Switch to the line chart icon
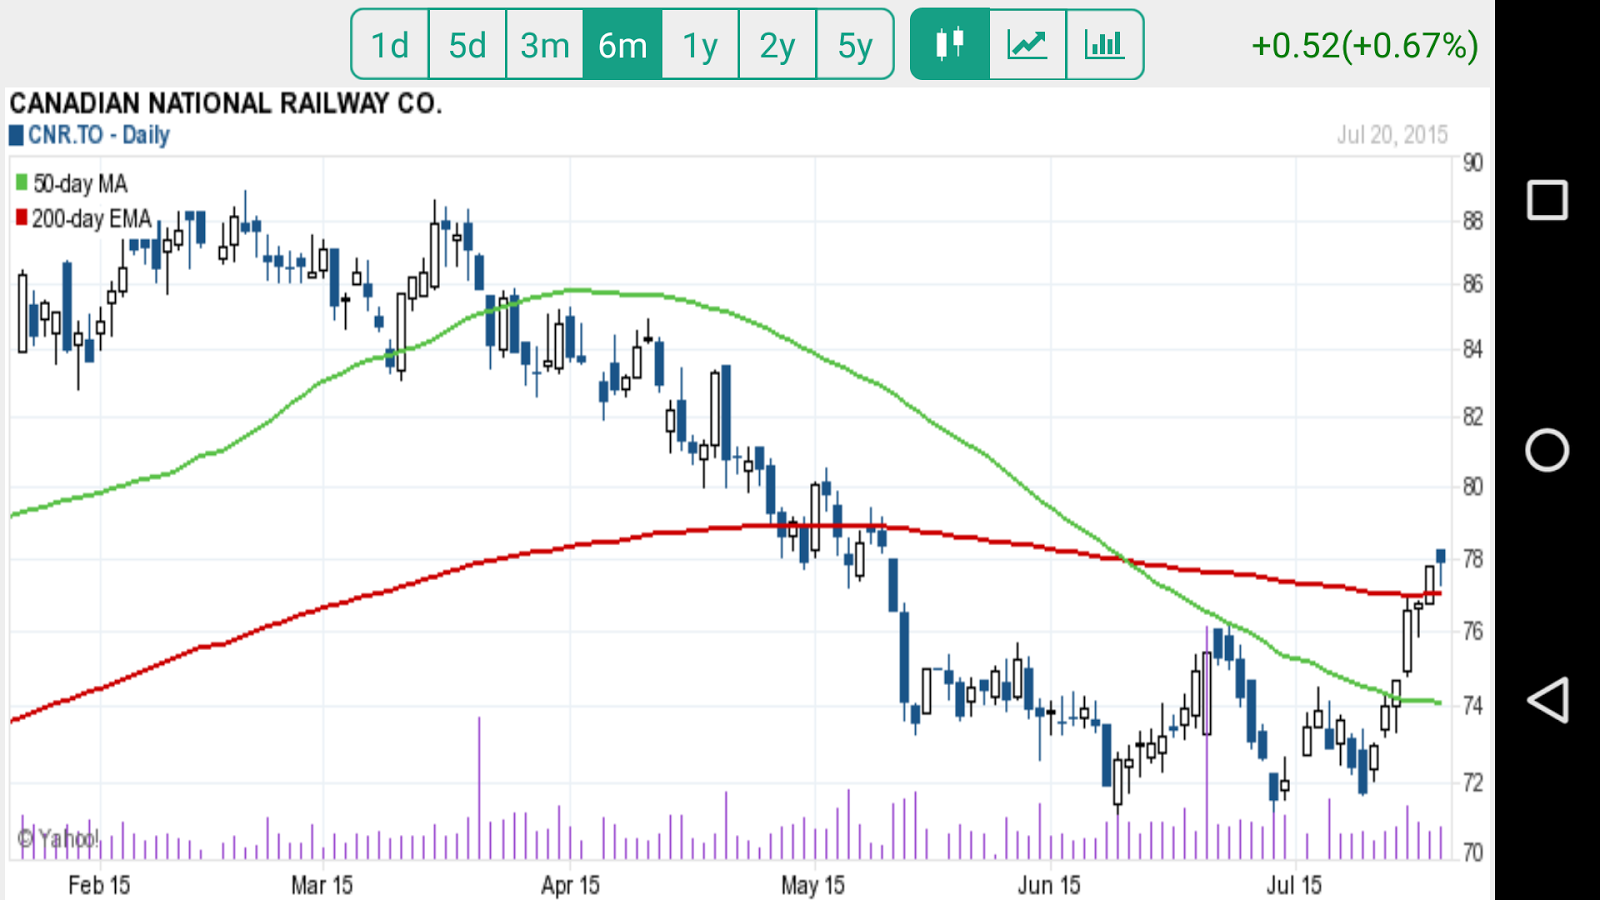Image resolution: width=1600 pixels, height=900 pixels. (x=1028, y=44)
